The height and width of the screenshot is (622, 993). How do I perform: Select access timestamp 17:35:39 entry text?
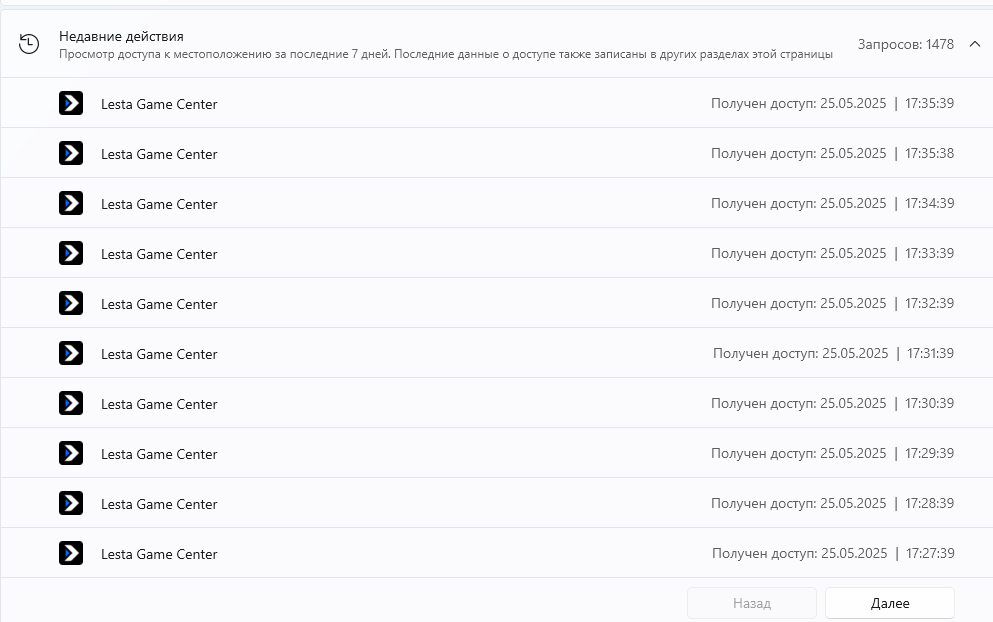click(832, 103)
